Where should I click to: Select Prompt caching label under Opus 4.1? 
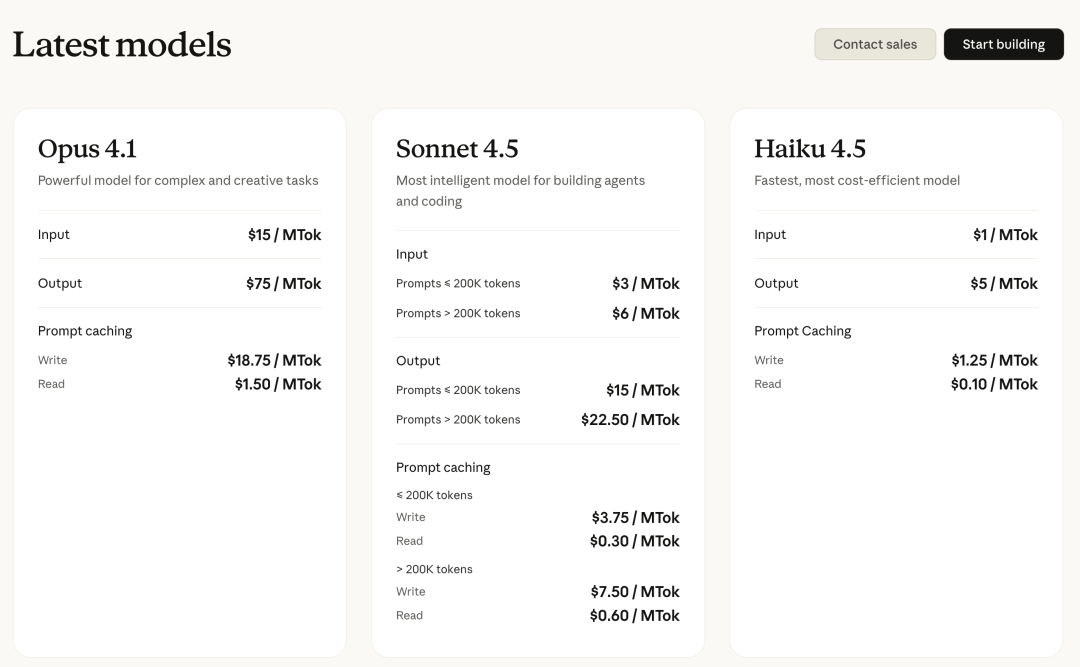click(x=86, y=330)
